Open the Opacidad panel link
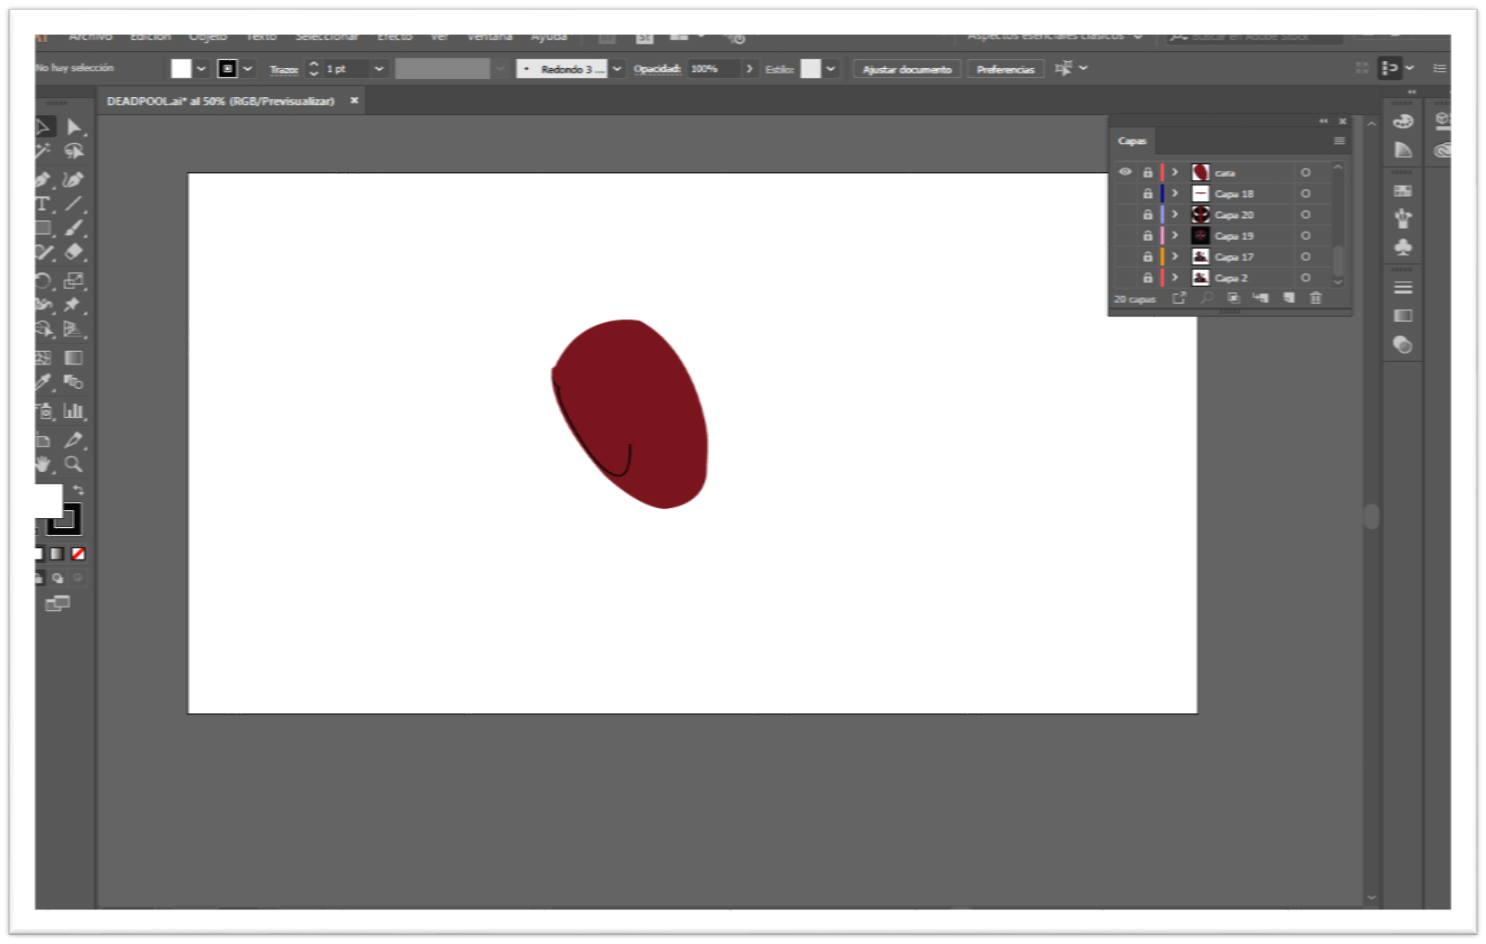The height and width of the screenshot is (944, 1486). (x=657, y=69)
